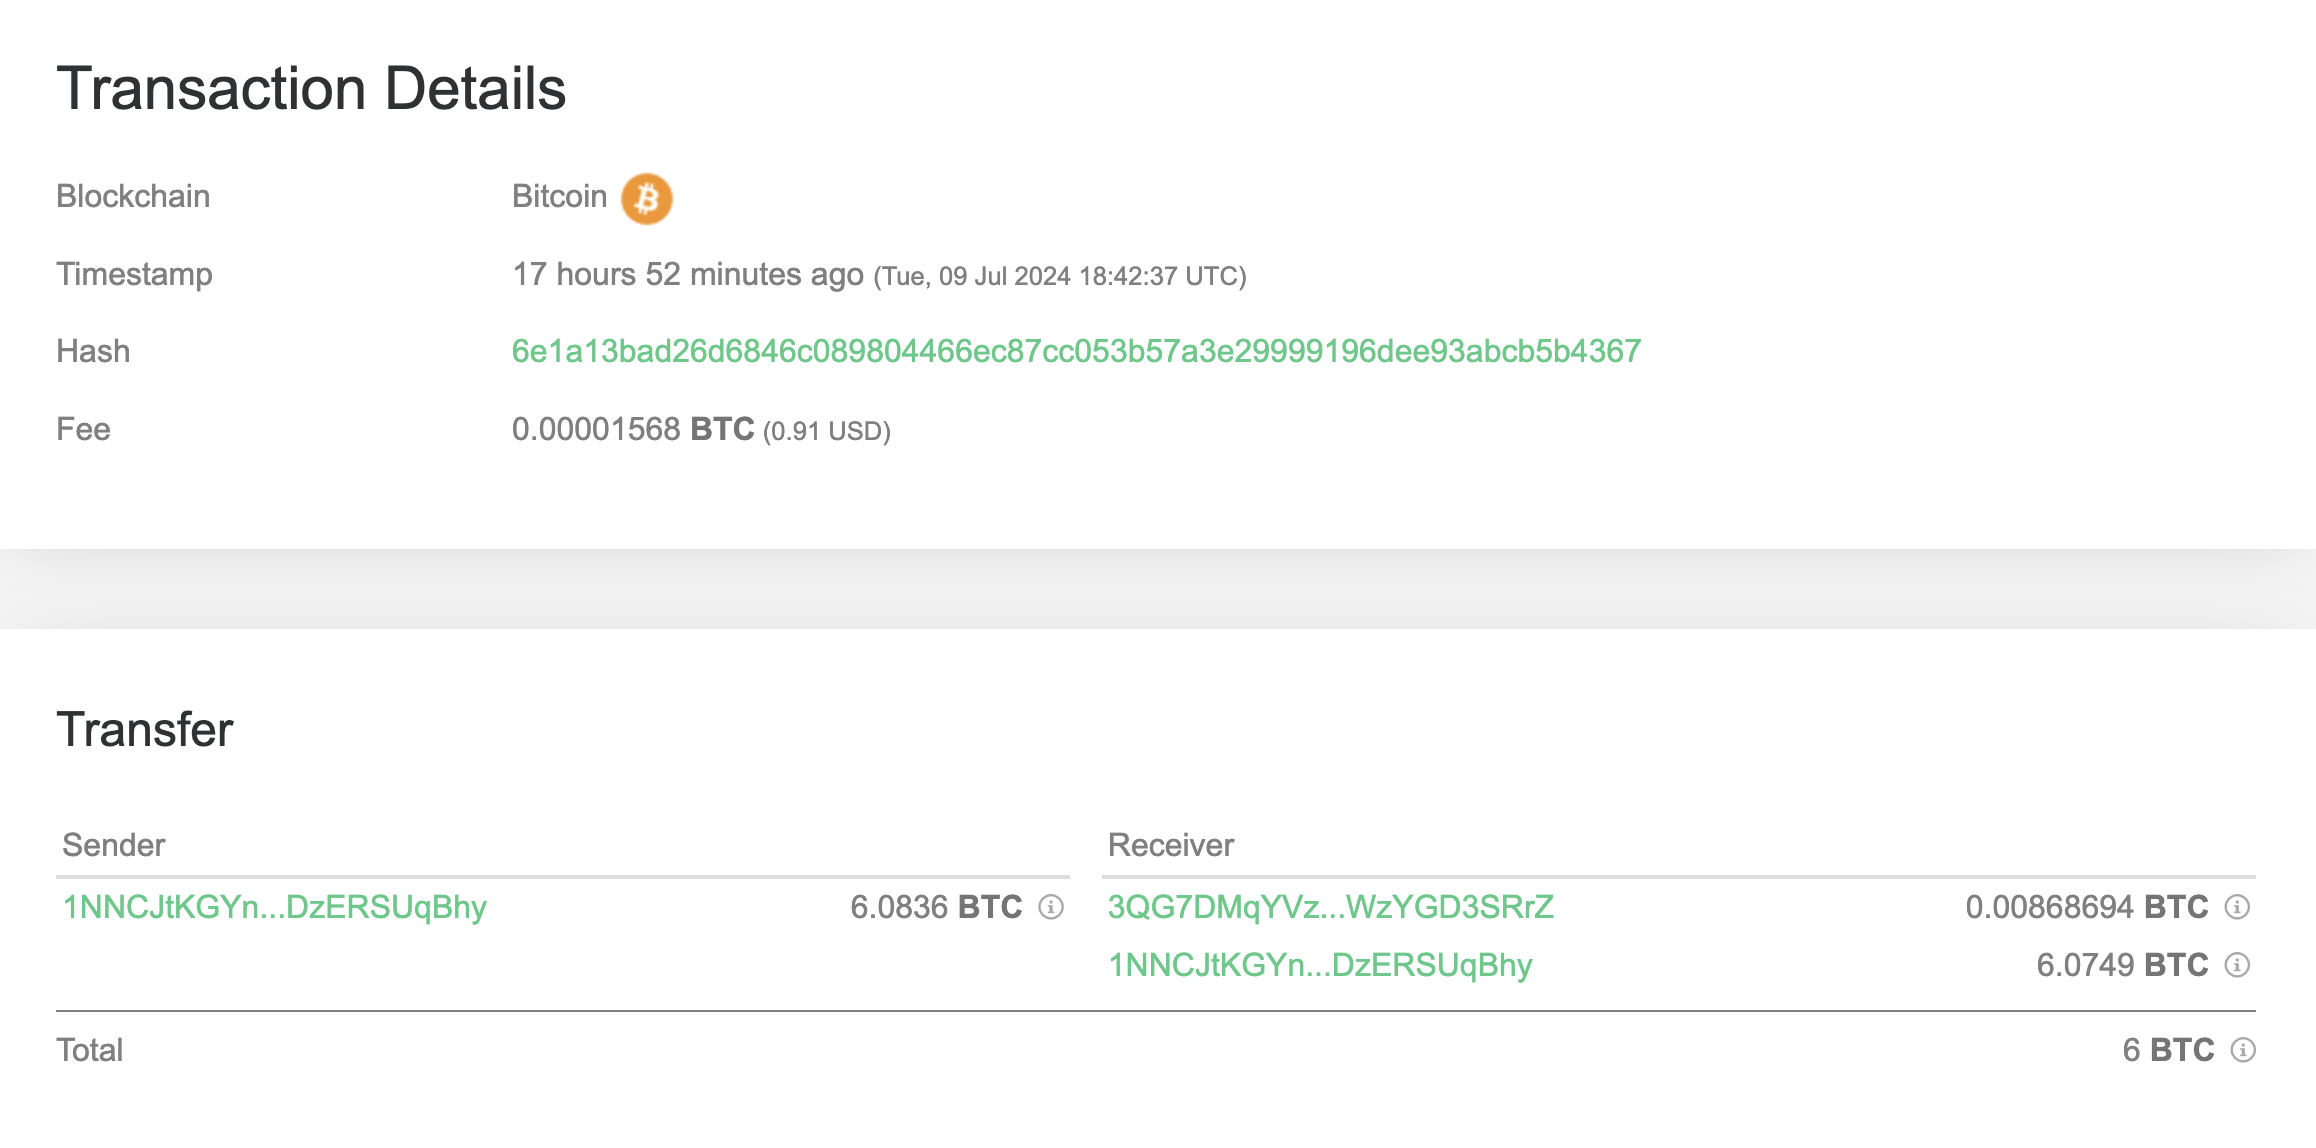
Task: Click the timestamp 17 hours 52 minutes ago
Action: pos(688,274)
